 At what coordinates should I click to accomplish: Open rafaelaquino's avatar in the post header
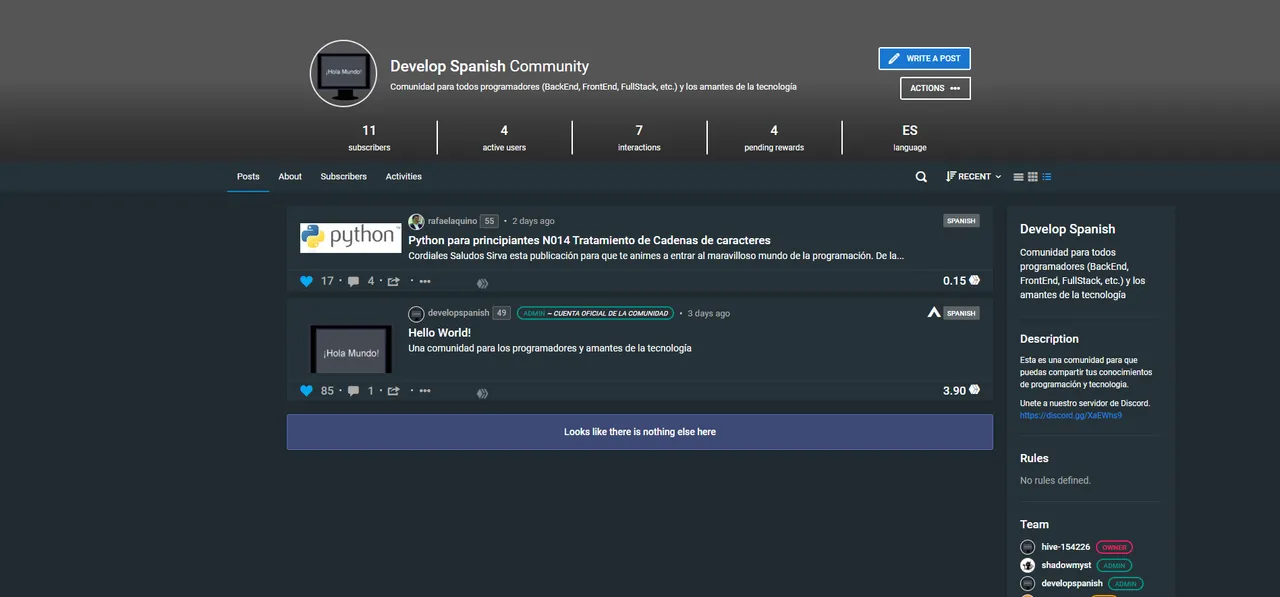pyautogui.click(x=416, y=221)
